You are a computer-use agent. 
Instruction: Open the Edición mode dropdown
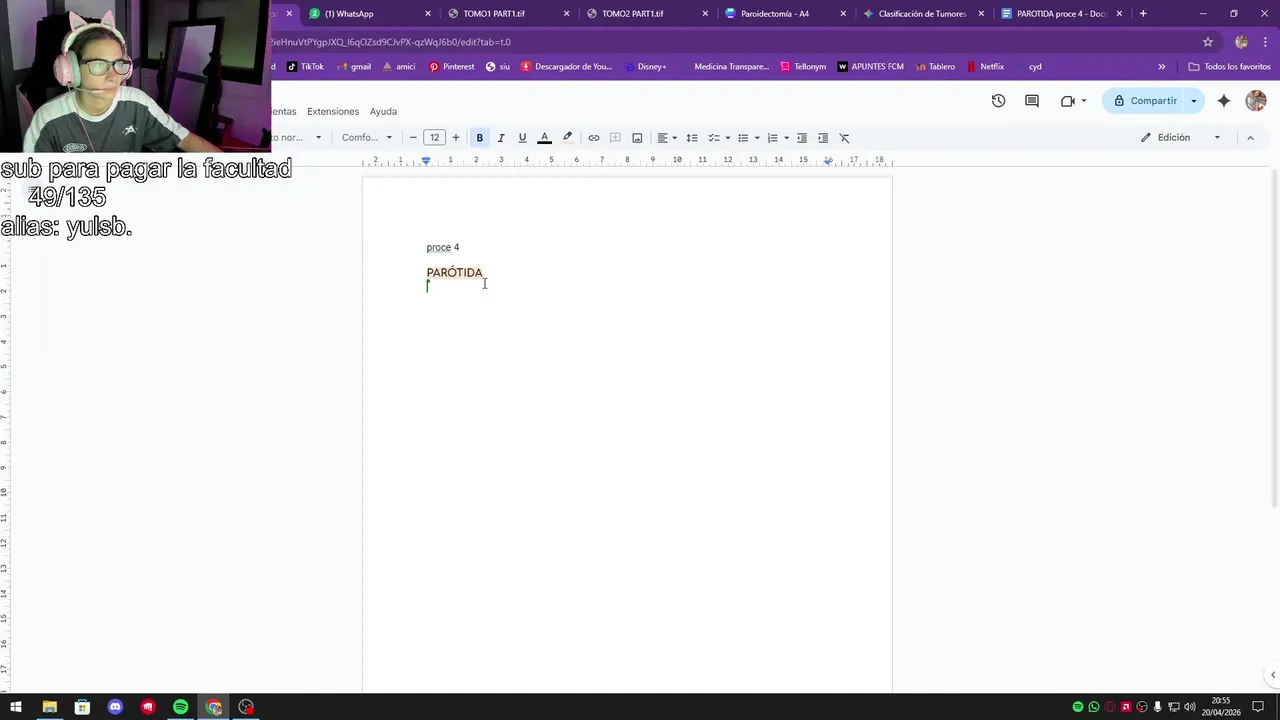tap(1180, 138)
